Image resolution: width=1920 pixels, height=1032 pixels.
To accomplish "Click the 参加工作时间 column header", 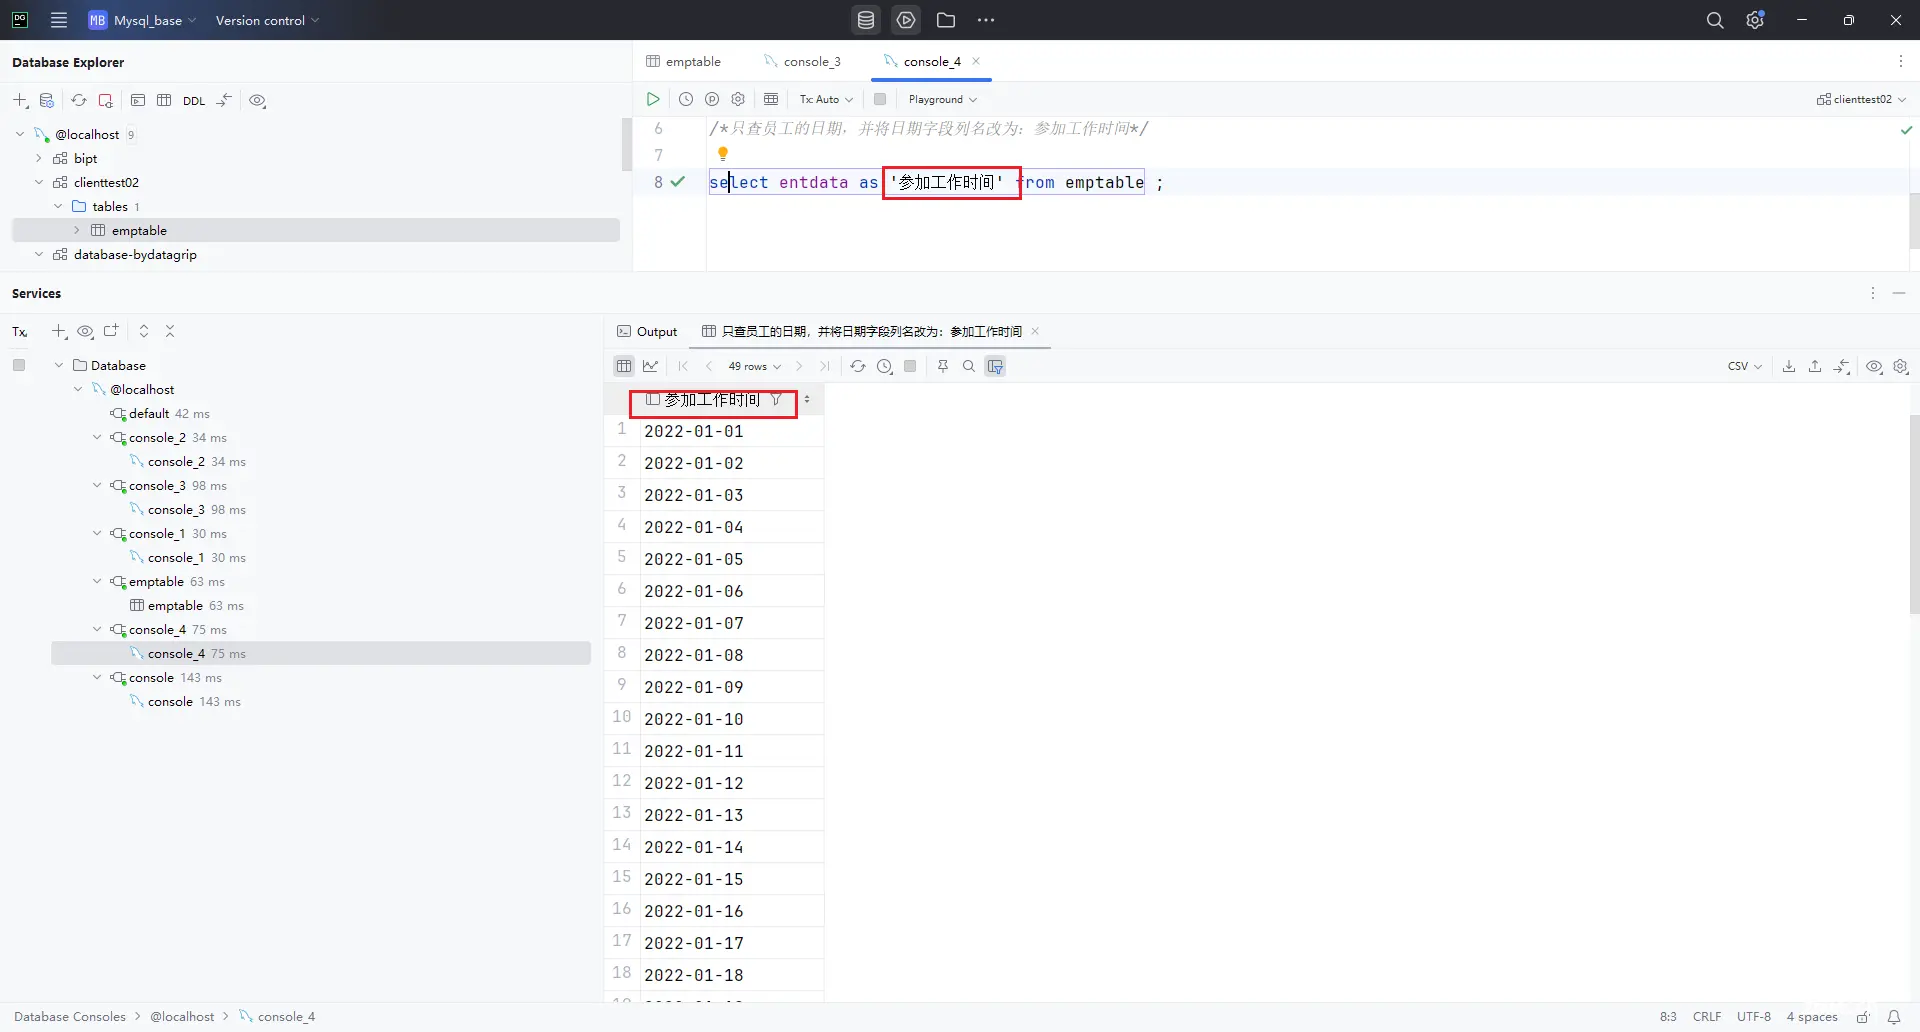I will tap(713, 400).
